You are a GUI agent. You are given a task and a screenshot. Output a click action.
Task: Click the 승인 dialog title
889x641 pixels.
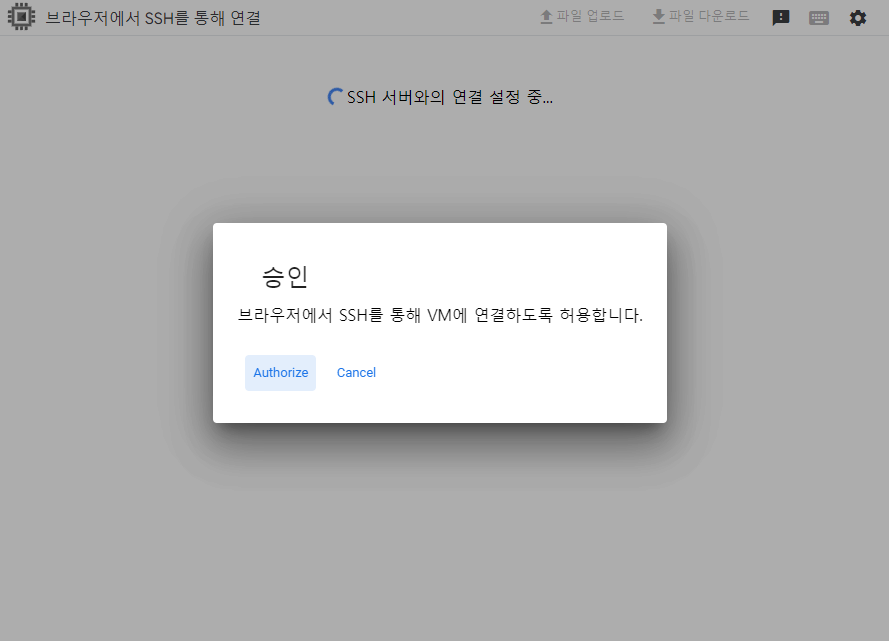(285, 277)
